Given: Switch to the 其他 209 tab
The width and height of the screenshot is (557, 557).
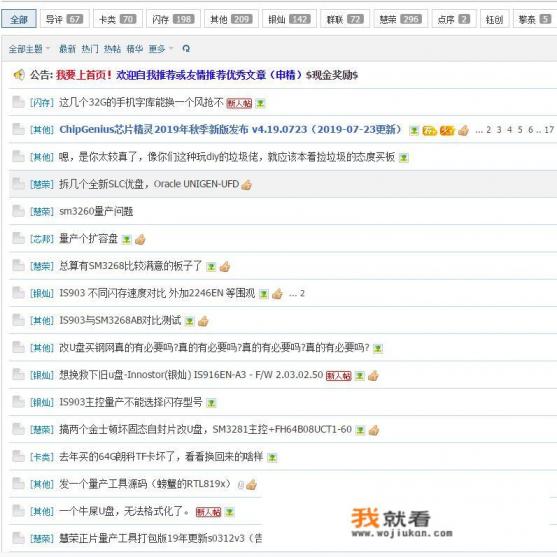Looking at the screenshot, I should click(x=231, y=19).
